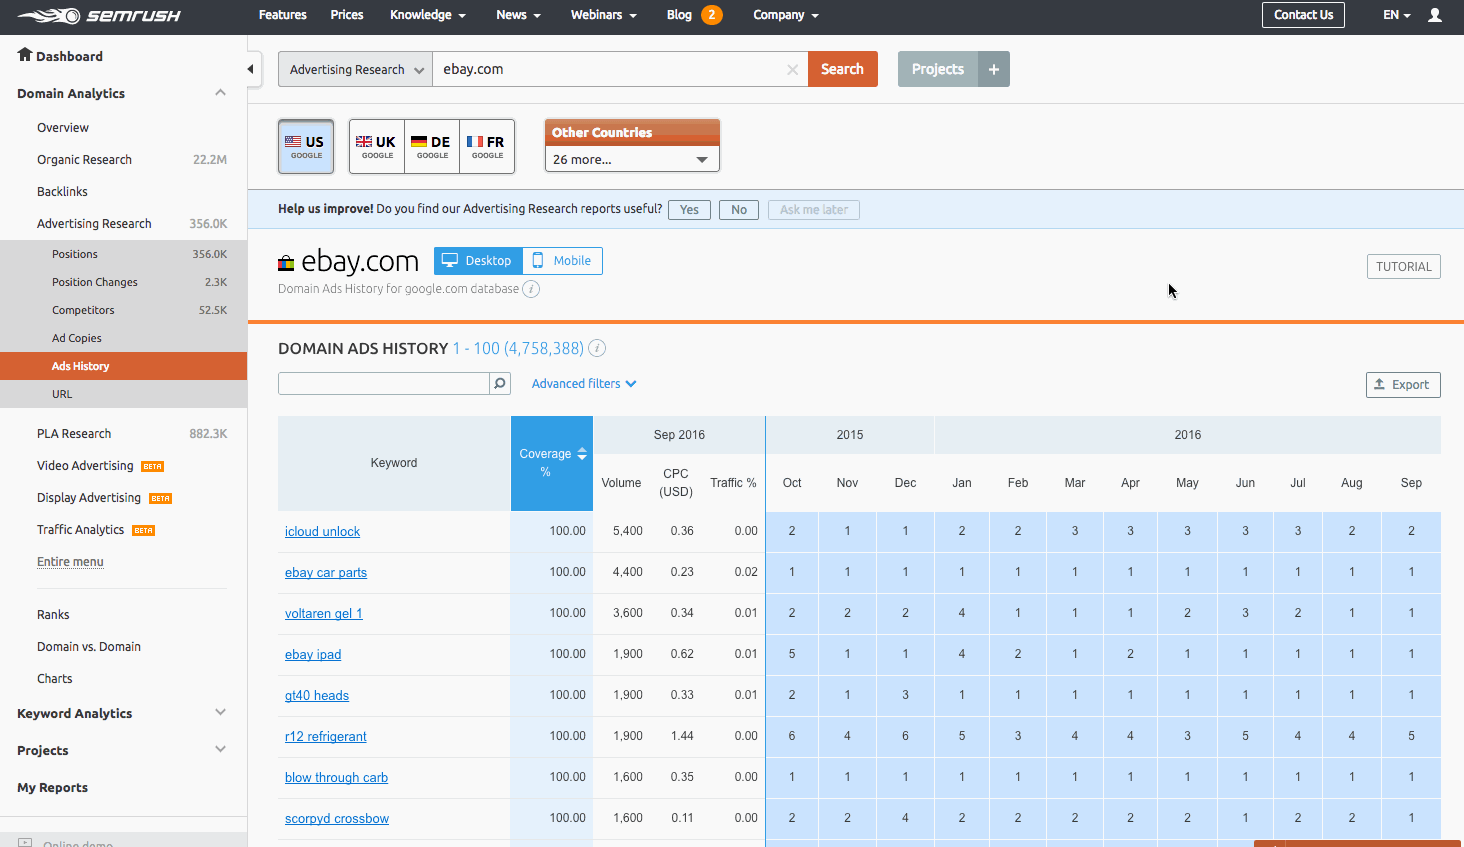1464x847 pixels.
Task: Open Prices in top navigation
Action: pos(347,15)
